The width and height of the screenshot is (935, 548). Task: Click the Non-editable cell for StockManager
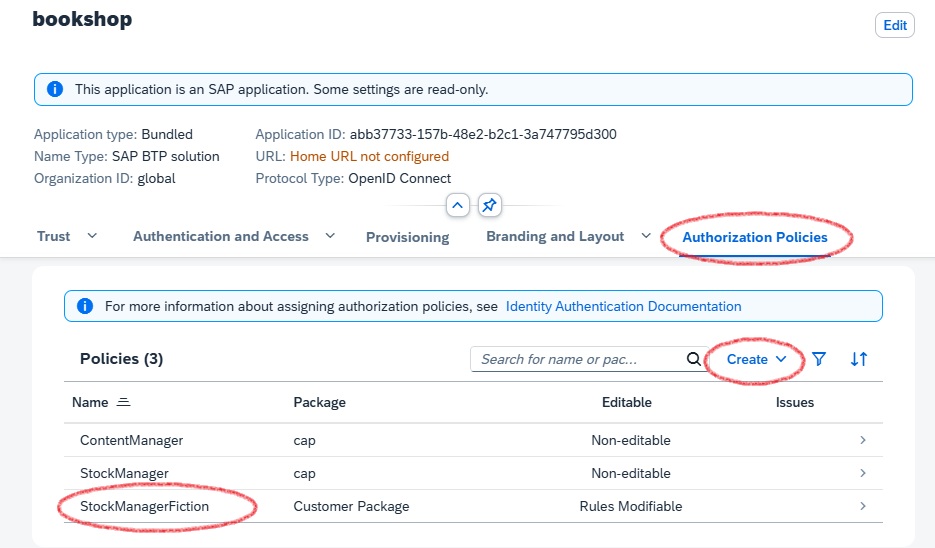click(x=631, y=473)
